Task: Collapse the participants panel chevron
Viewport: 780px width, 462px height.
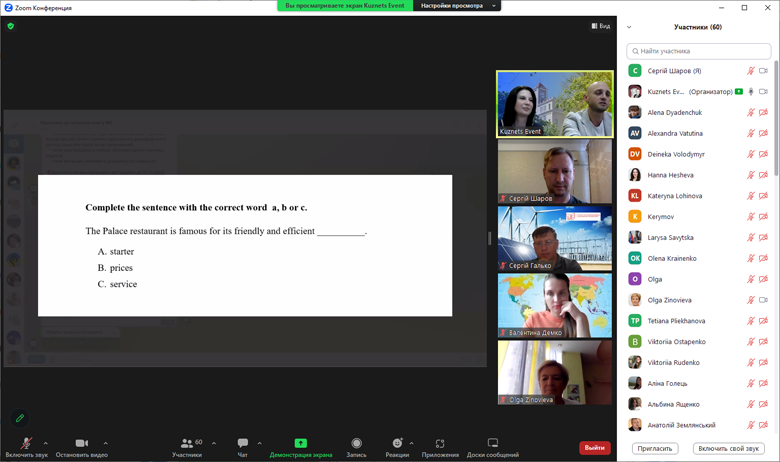Action: 629,27
